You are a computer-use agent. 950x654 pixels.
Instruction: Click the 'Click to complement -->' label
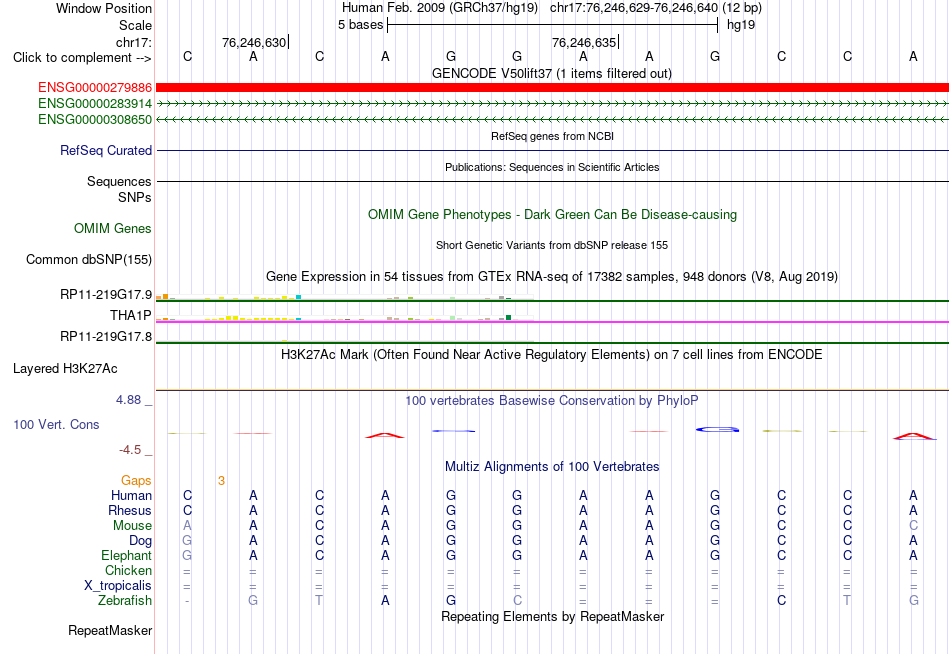(x=82, y=58)
